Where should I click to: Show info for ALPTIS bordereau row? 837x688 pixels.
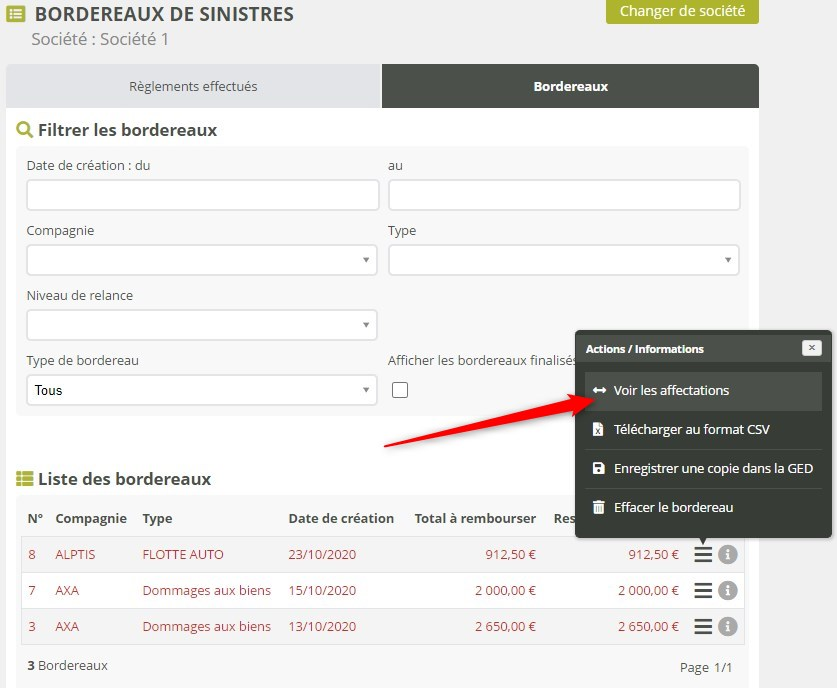tap(728, 555)
